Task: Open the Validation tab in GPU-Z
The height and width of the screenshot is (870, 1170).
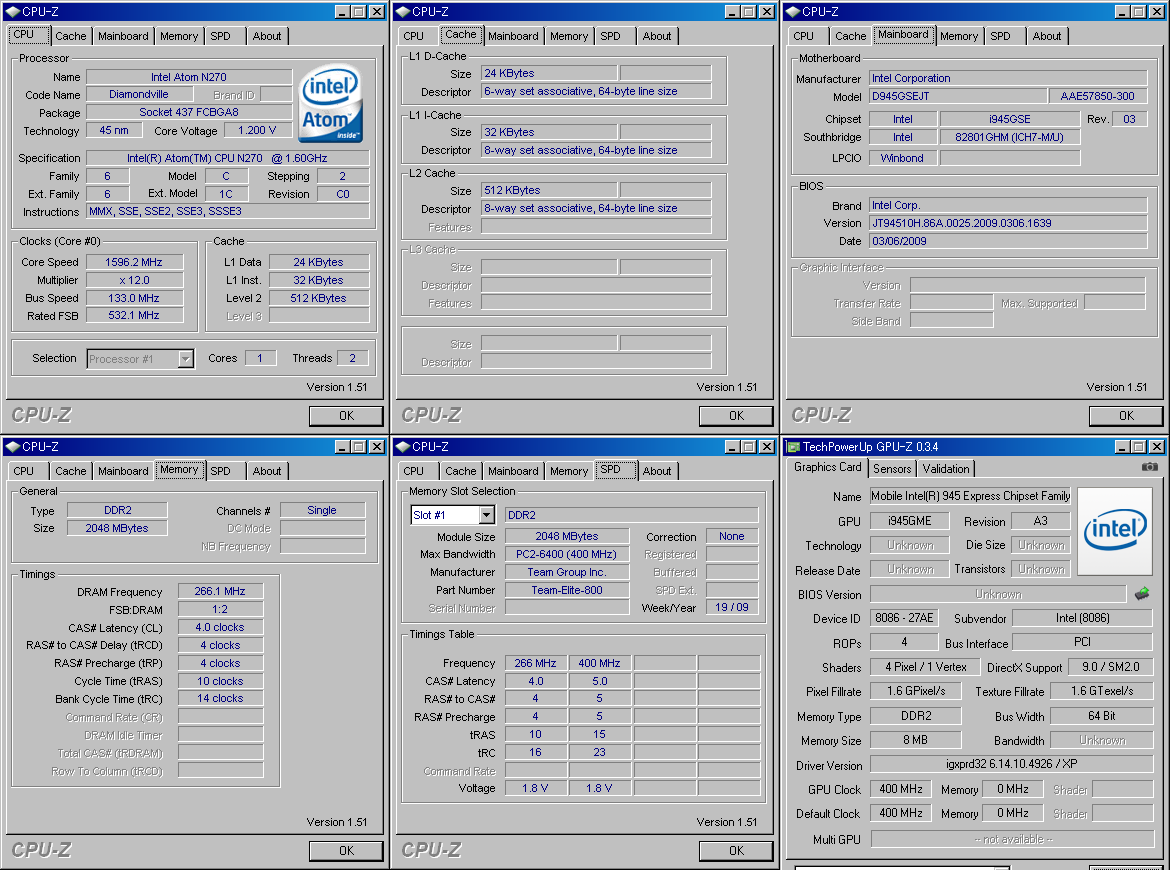Action: point(946,469)
